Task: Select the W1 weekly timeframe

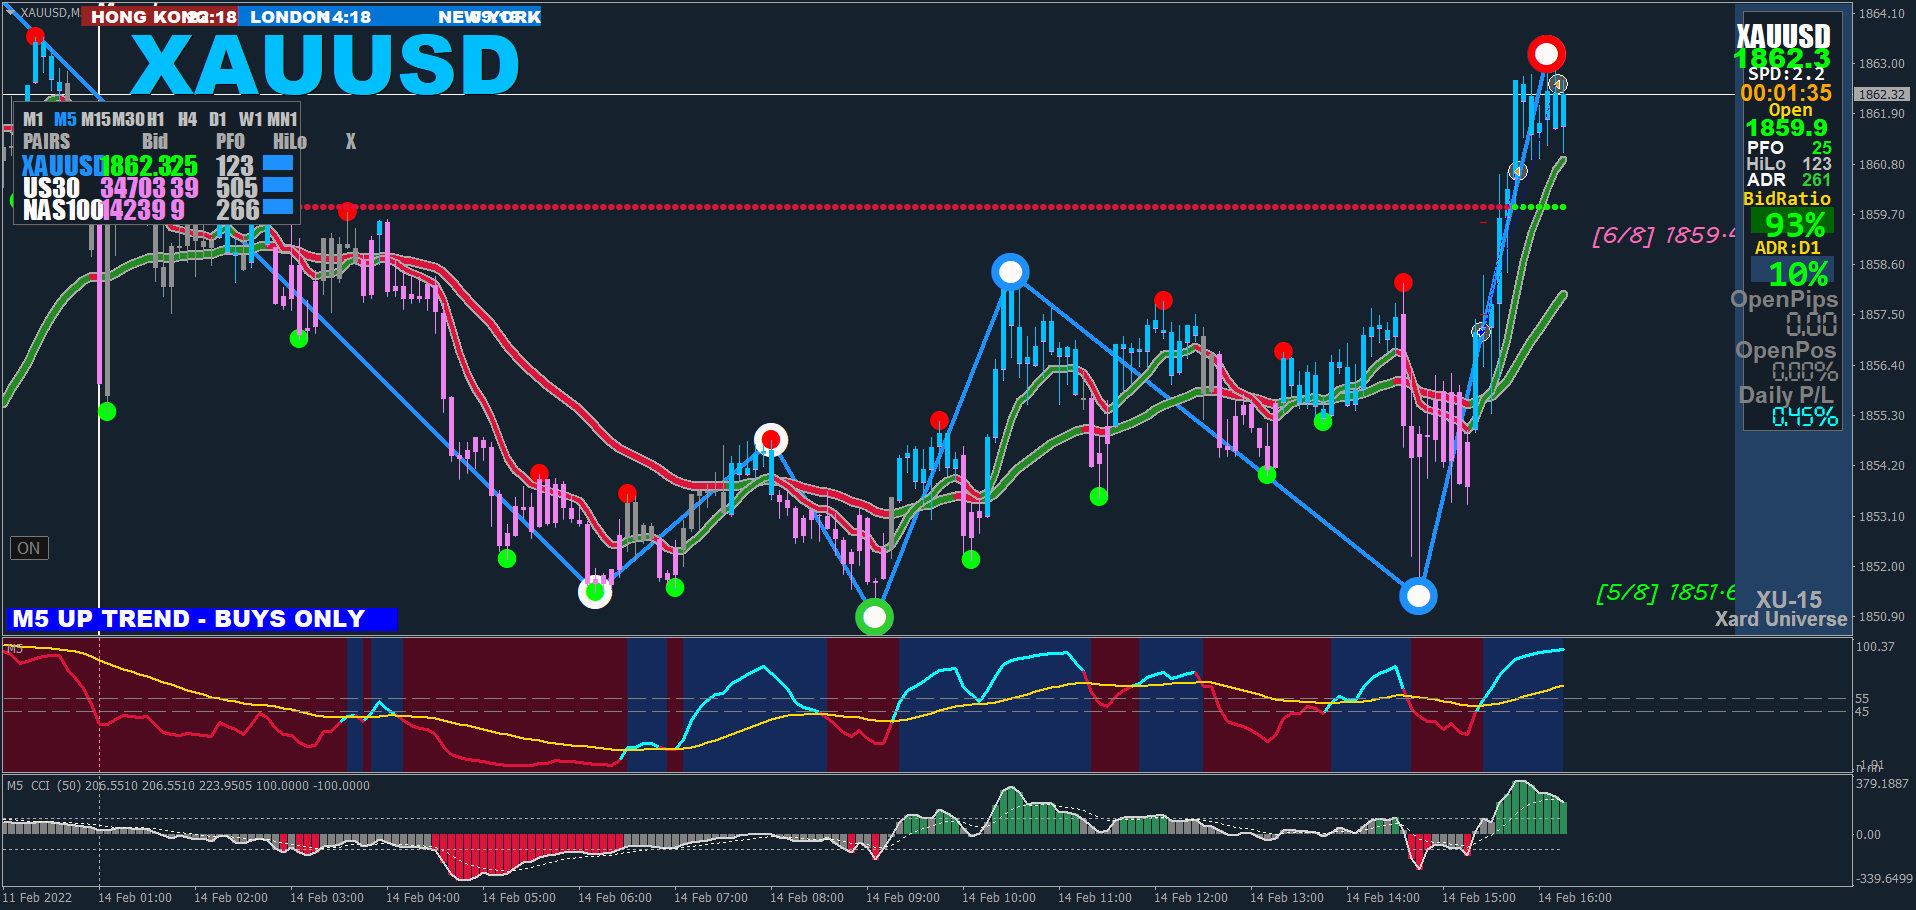Action: (250, 119)
